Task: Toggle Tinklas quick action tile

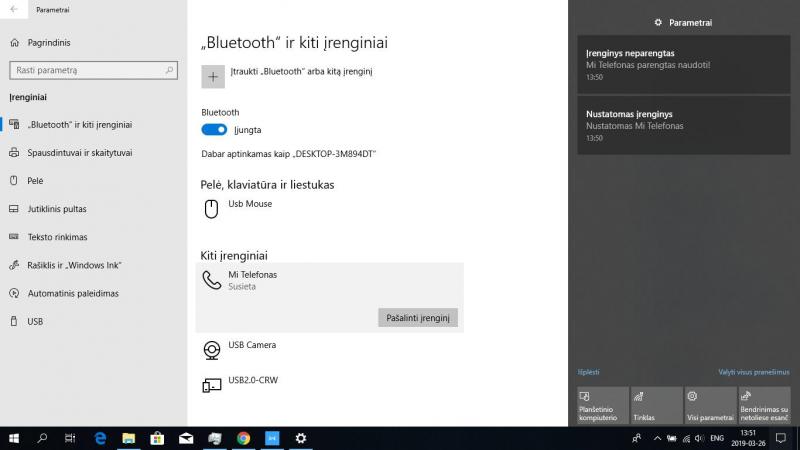Action: tap(657, 406)
